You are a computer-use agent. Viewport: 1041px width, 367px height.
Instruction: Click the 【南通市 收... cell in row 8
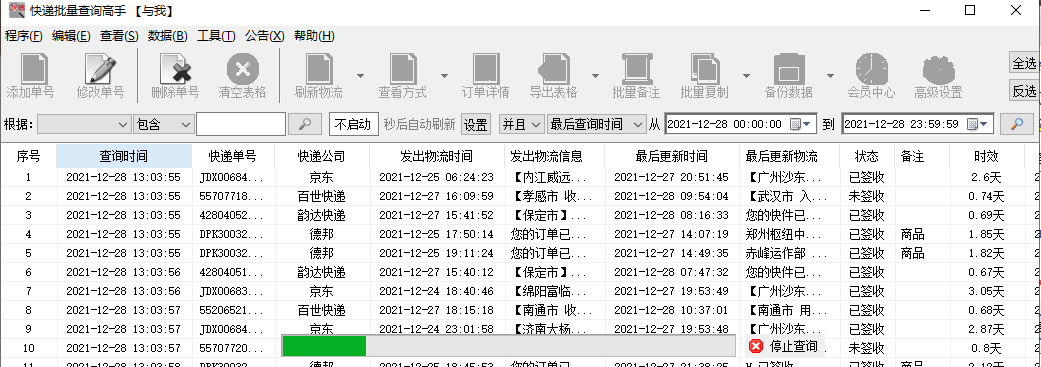(553, 311)
